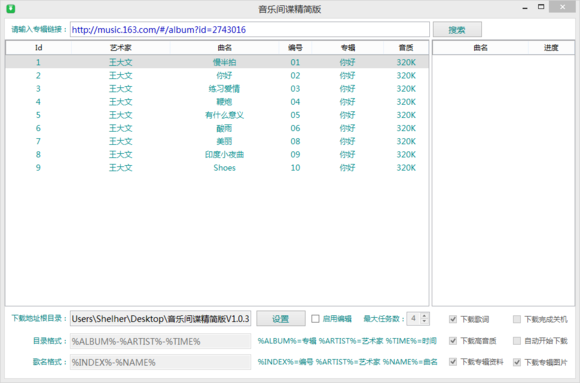580x383 pixels.
Task: Select the song Shoes
Action: [x=224, y=168]
